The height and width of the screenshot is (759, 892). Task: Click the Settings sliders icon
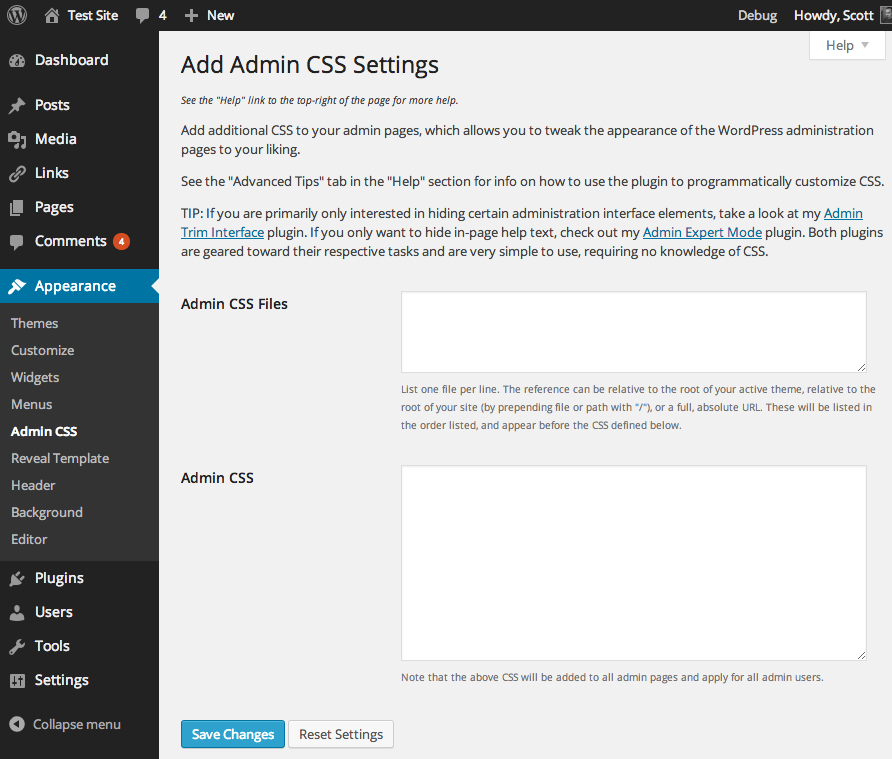coord(17,680)
